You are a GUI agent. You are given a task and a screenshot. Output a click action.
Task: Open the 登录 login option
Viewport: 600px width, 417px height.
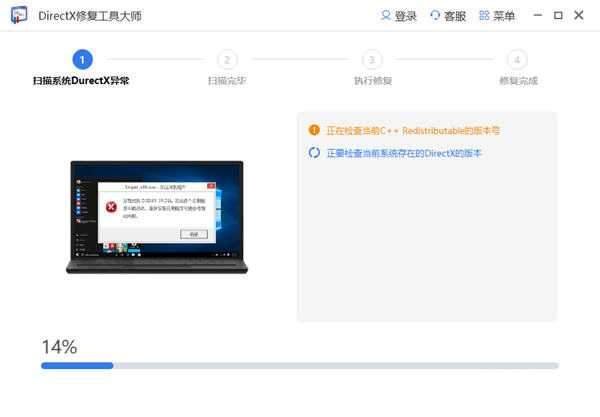(x=399, y=16)
